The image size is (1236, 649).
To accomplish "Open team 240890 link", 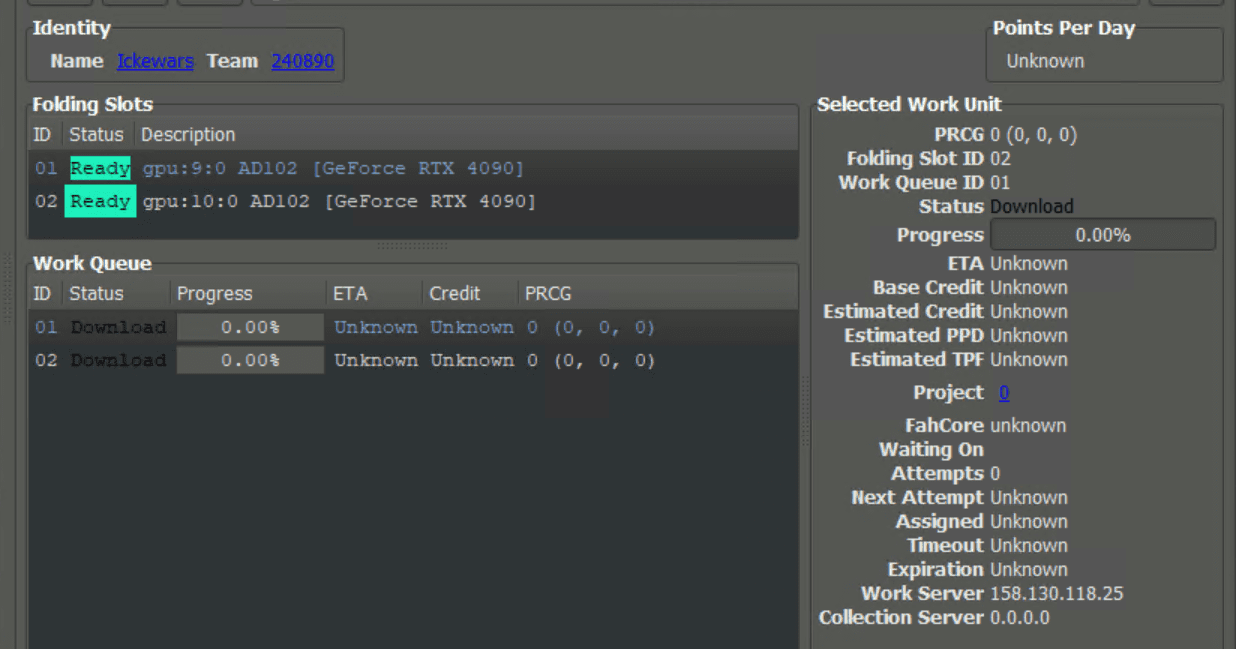I will 302,61.
